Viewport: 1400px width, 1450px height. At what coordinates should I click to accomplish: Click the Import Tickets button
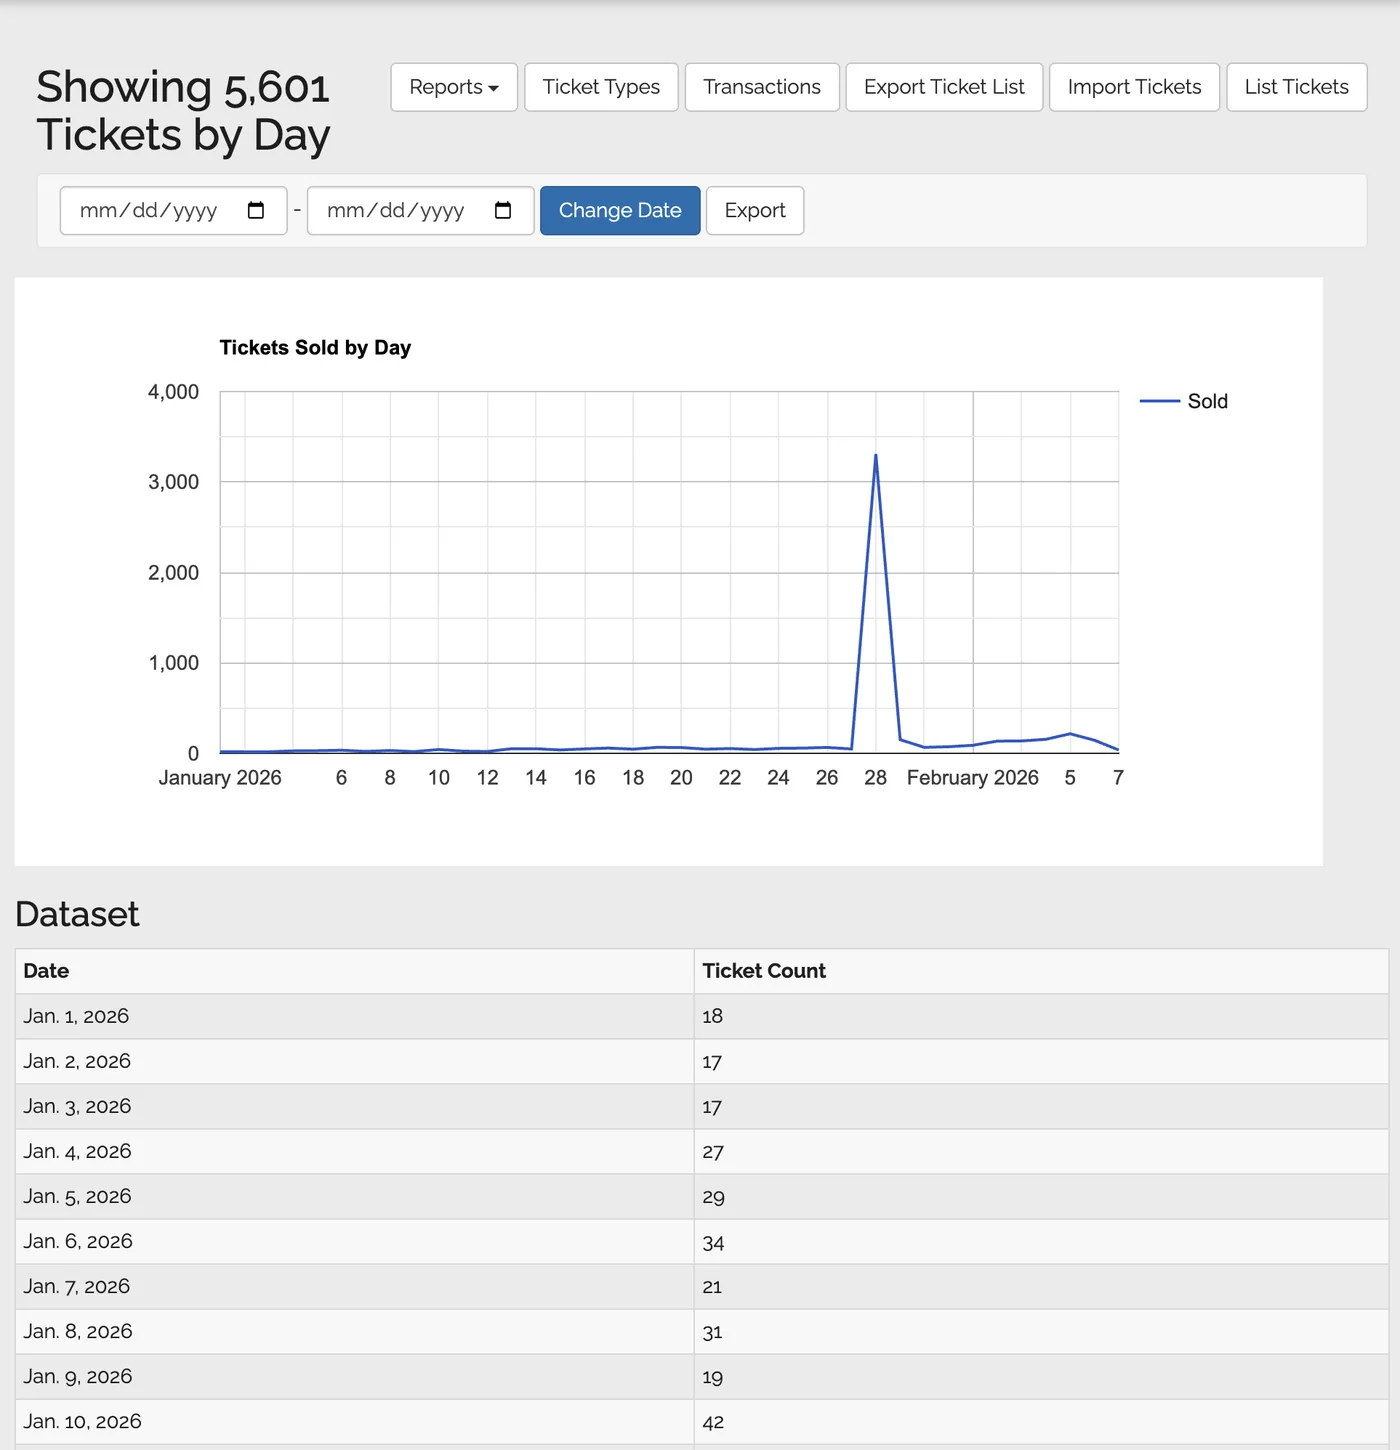click(x=1134, y=87)
